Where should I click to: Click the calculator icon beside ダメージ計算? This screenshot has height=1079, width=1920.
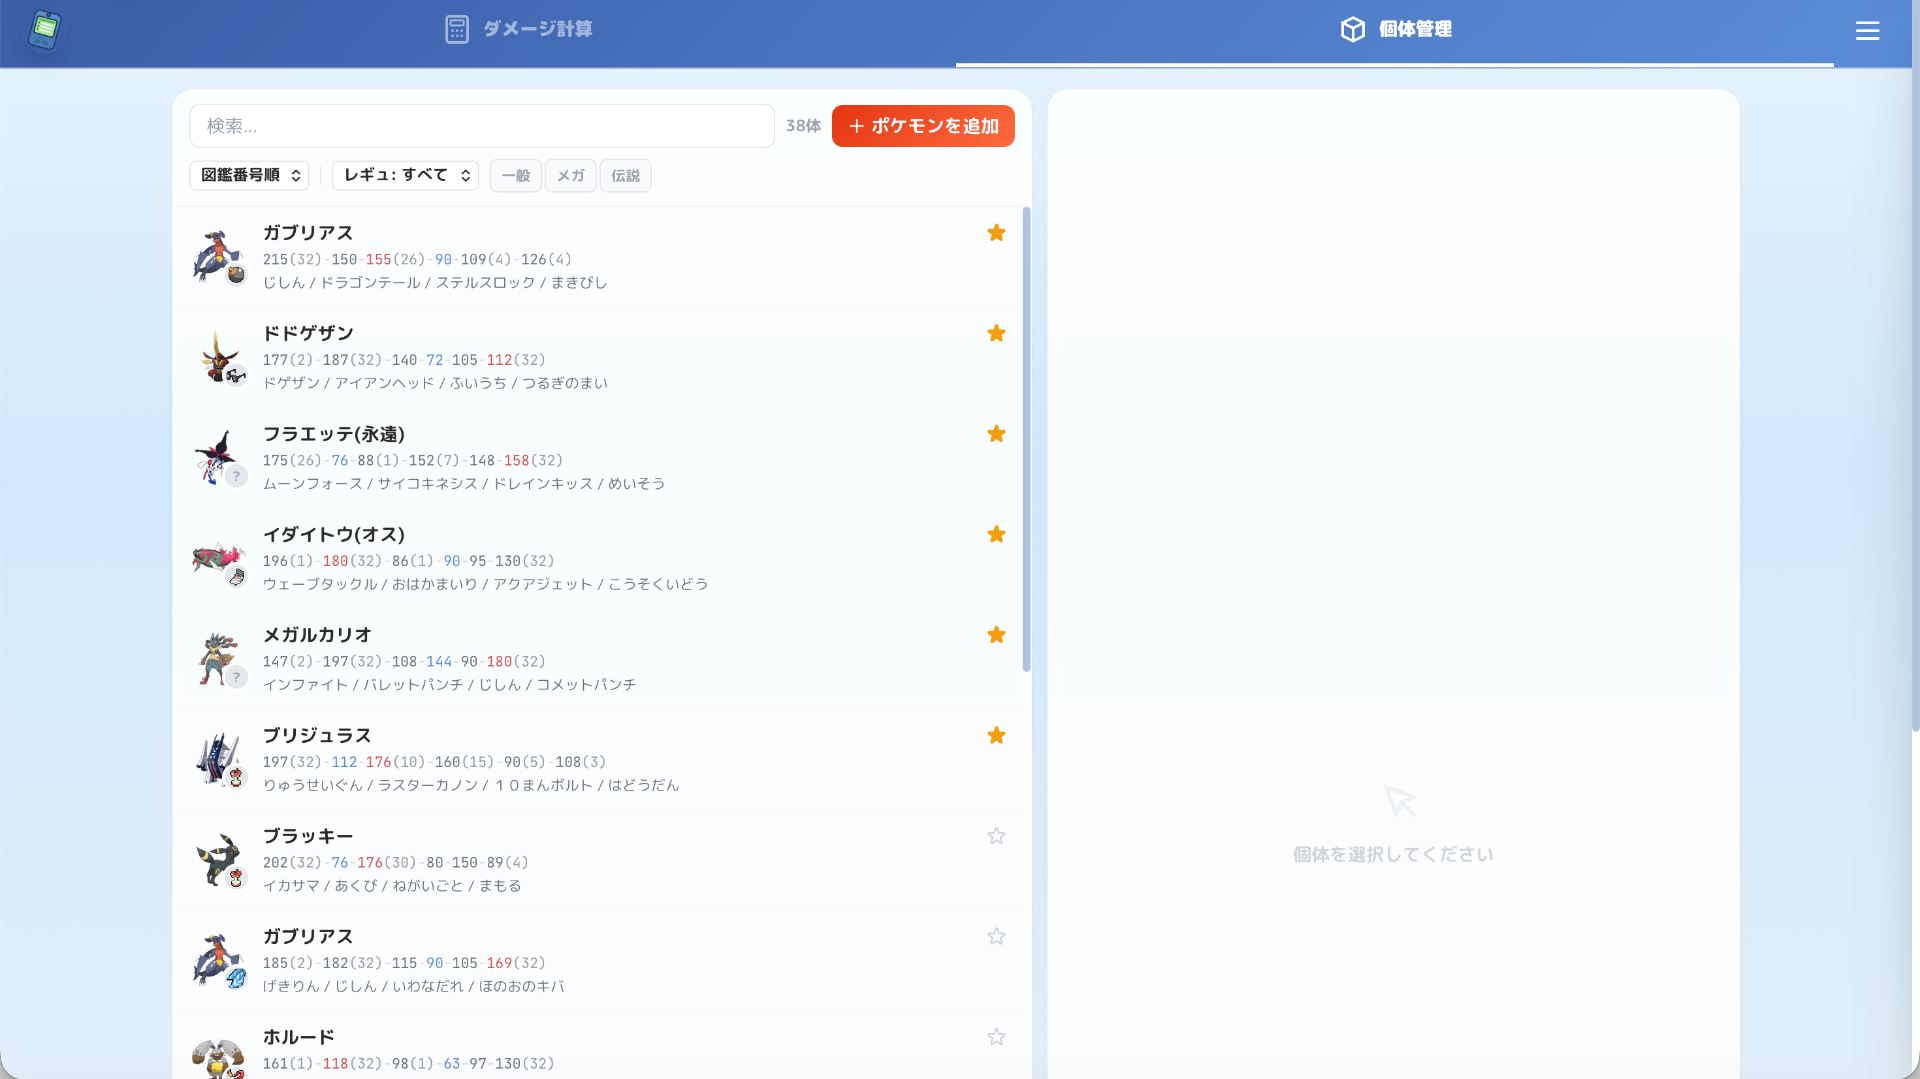pyautogui.click(x=457, y=29)
